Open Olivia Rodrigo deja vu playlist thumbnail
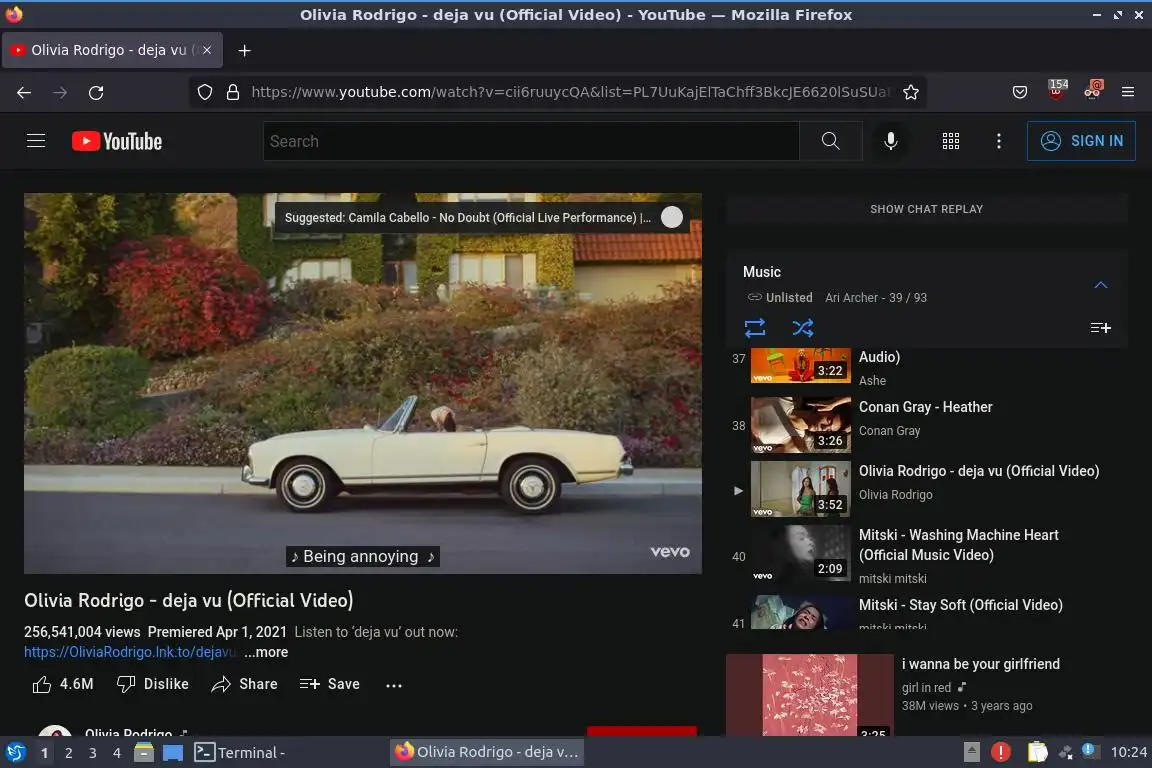 [x=800, y=489]
